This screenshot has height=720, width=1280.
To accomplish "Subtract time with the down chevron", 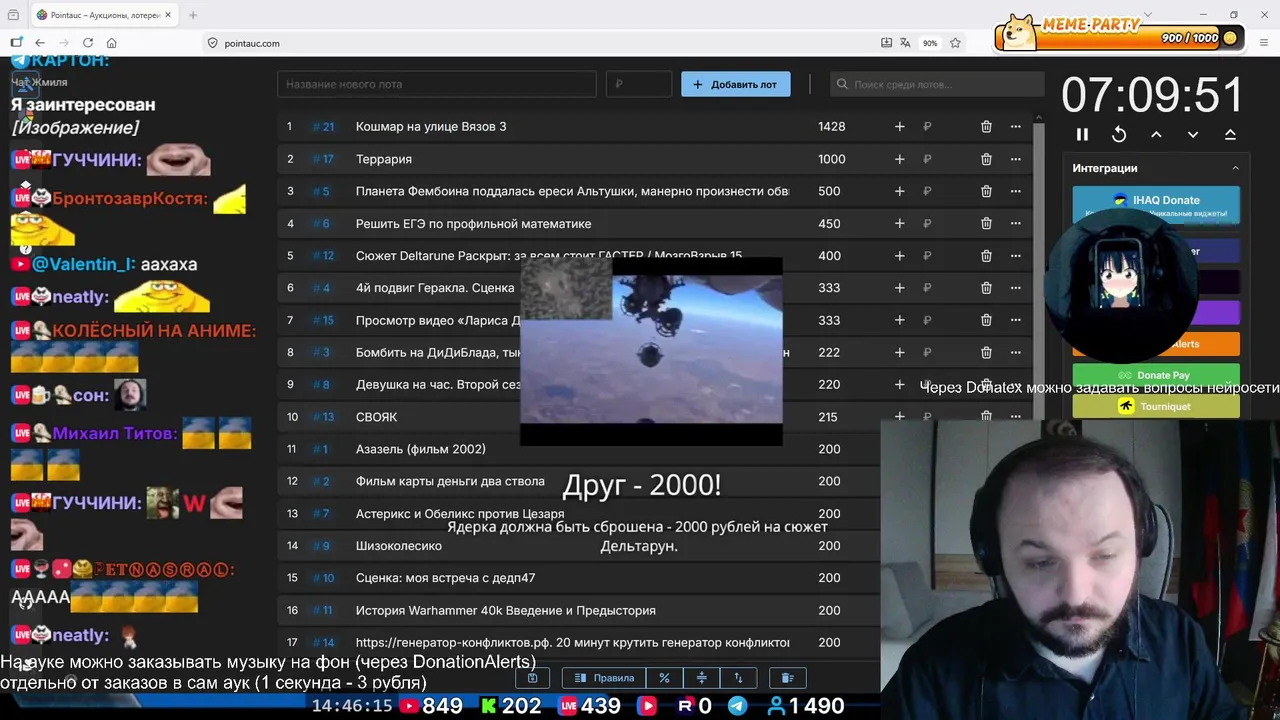I will click(1193, 134).
